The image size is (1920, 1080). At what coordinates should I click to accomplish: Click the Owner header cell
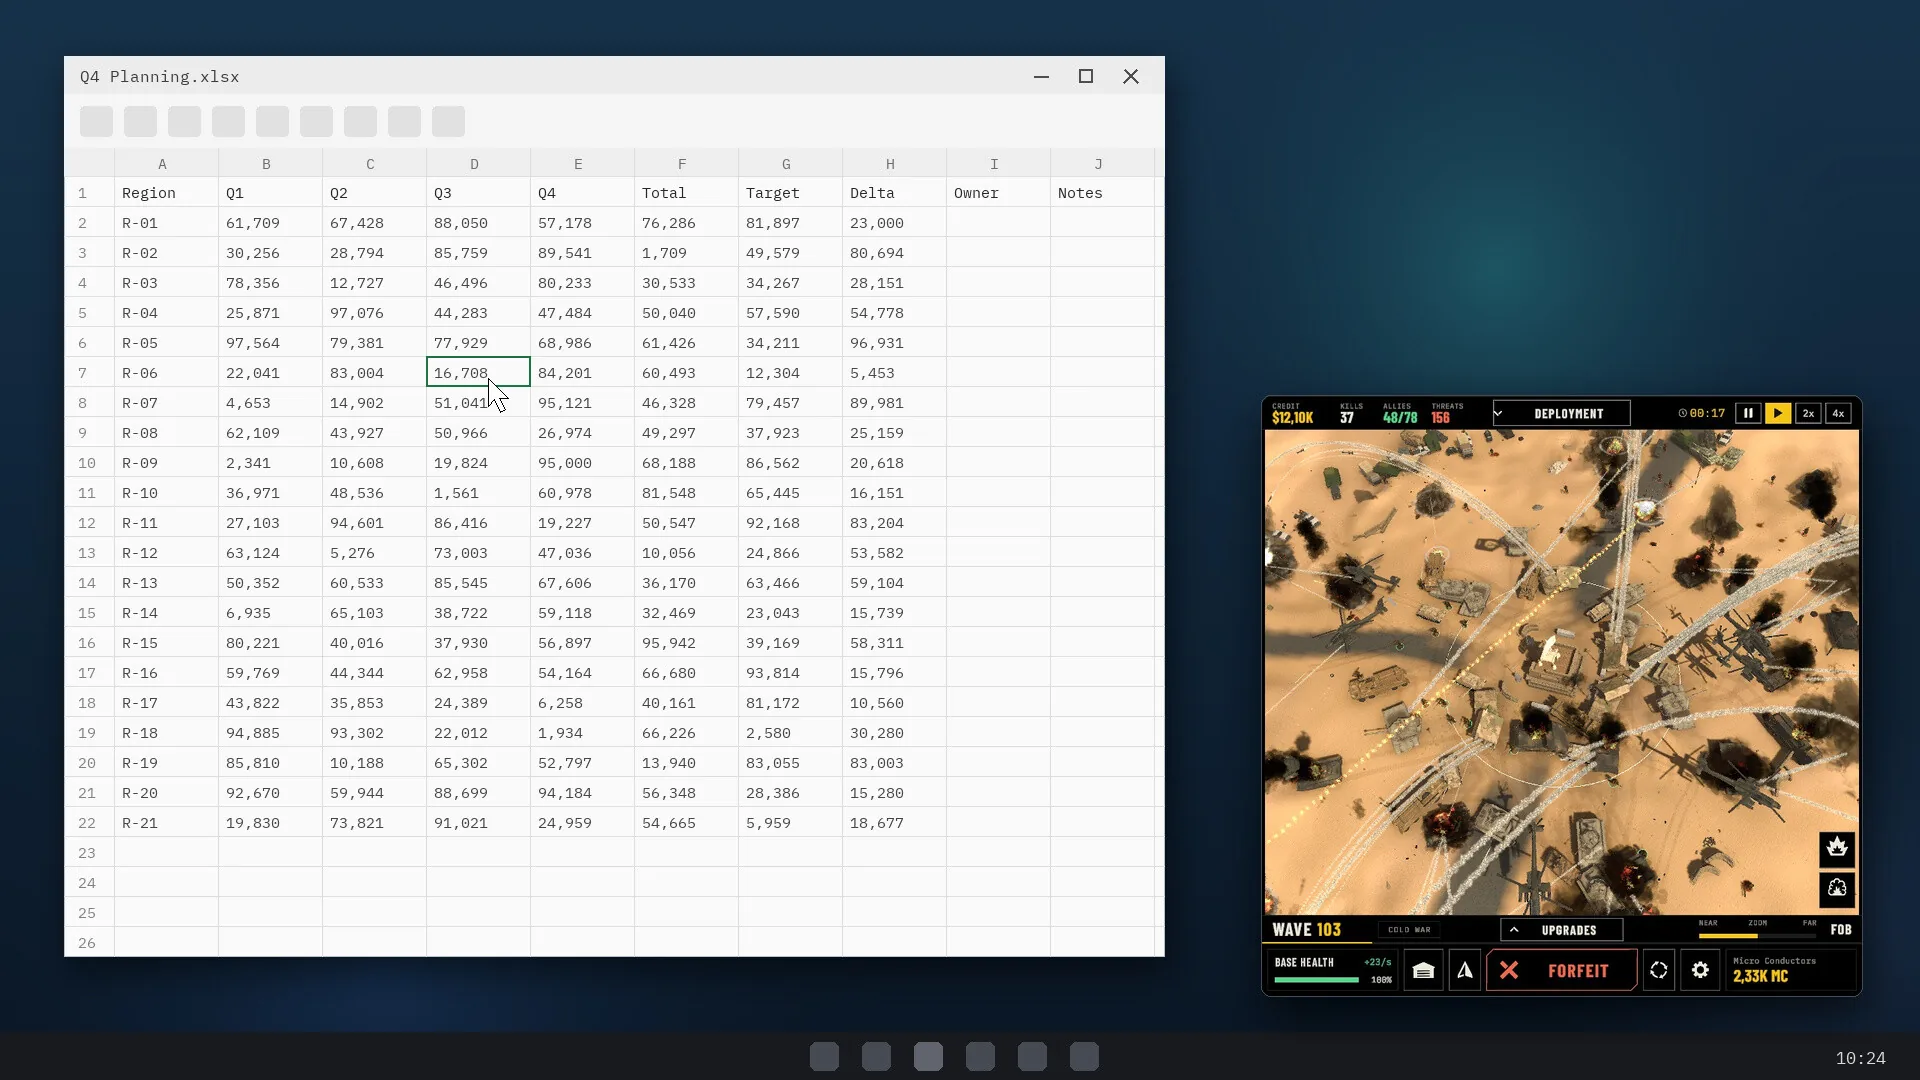click(998, 193)
